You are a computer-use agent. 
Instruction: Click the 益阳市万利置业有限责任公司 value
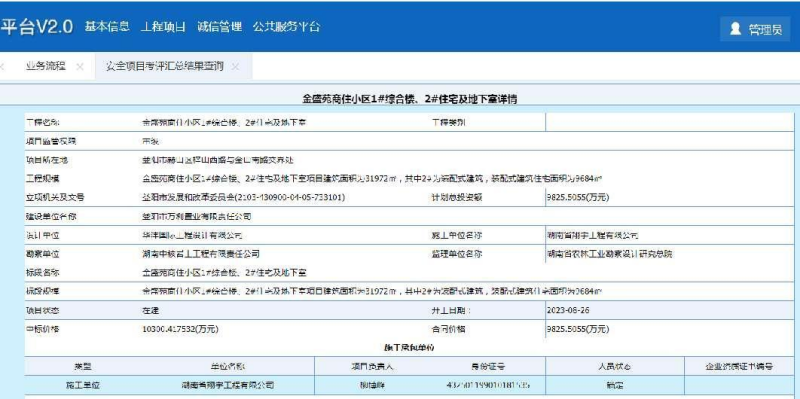[197, 216]
